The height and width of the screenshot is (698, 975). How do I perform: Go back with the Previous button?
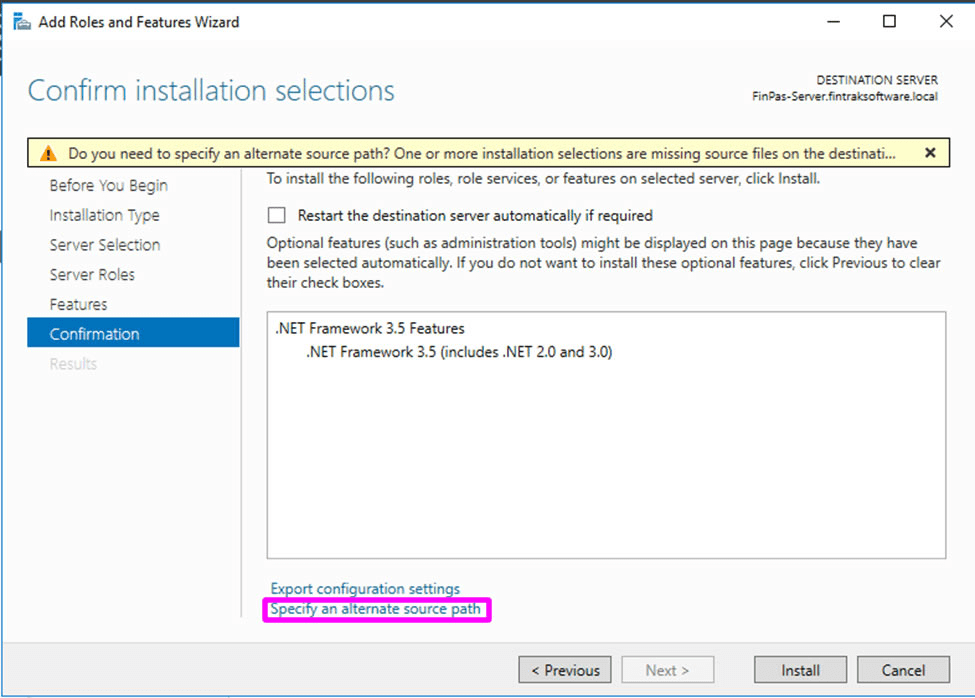(x=565, y=670)
